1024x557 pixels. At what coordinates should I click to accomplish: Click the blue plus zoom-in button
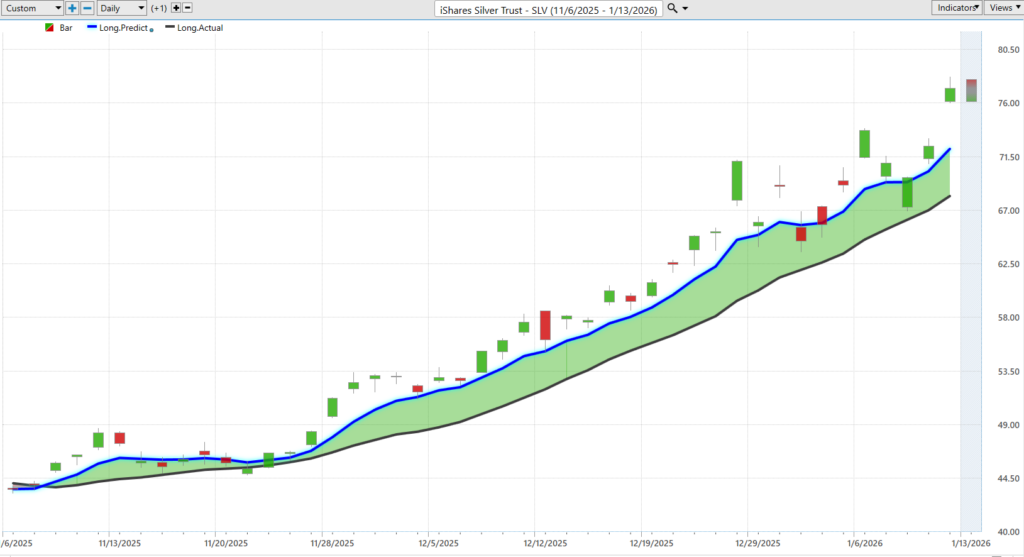point(72,8)
